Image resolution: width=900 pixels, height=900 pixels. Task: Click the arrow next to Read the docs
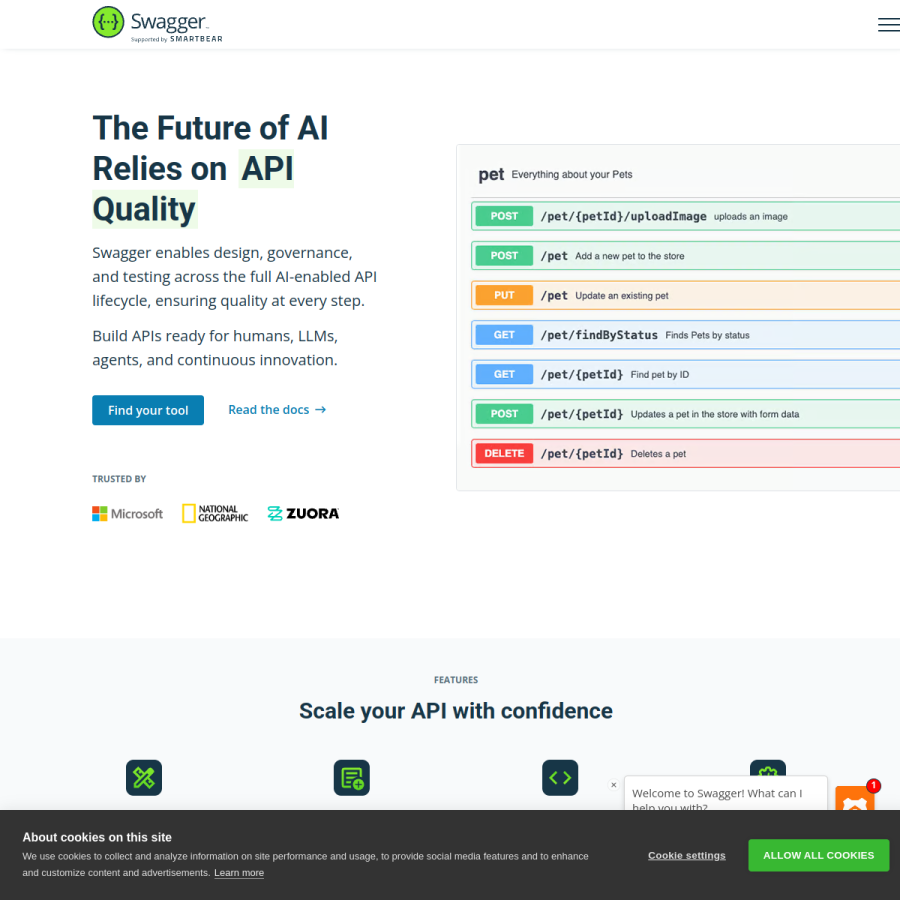[x=321, y=410]
